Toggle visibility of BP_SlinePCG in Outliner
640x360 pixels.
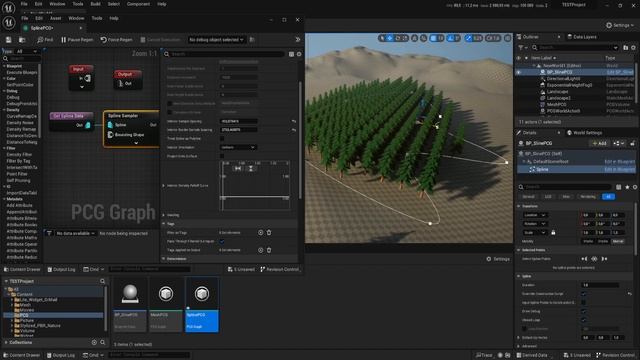coord(519,72)
